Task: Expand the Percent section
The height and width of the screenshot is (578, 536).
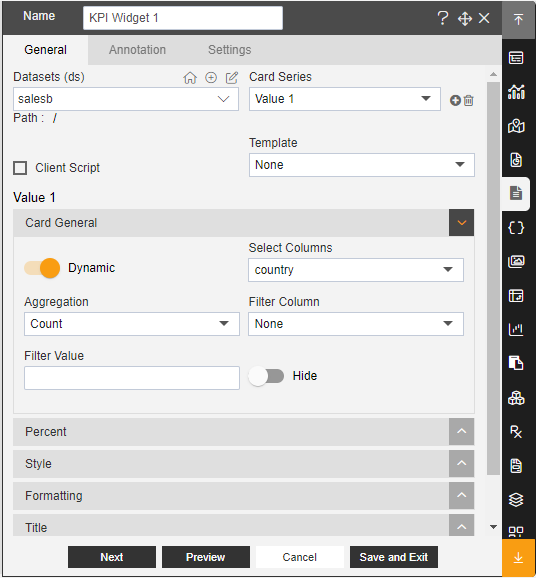Action: click(243, 432)
